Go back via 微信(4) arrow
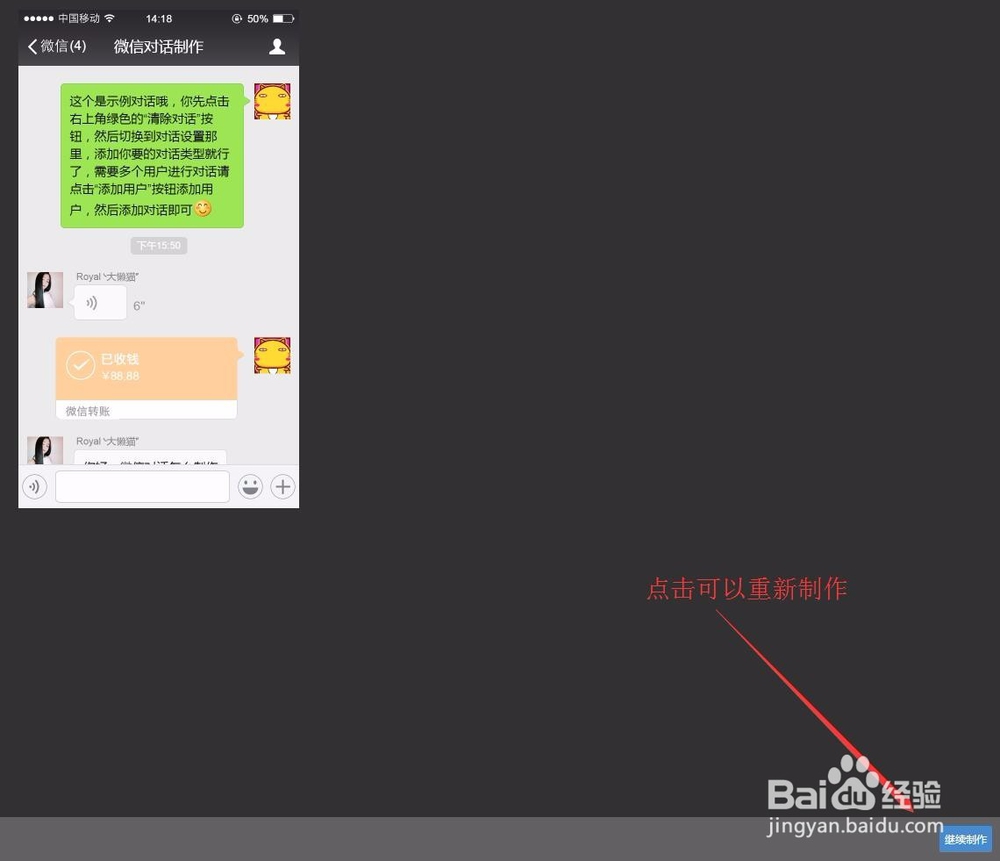 click(57, 46)
